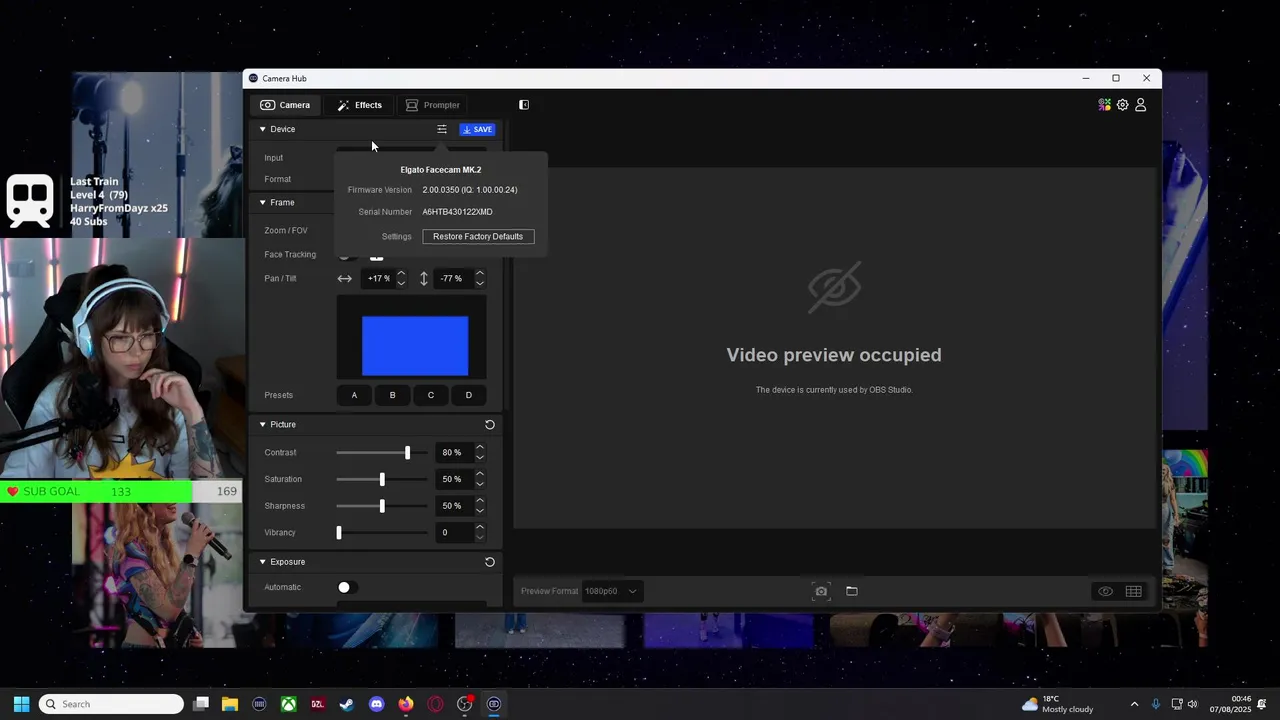1280x720 pixels.
Task: Click the pan value field +17 %
Action: 379,279
